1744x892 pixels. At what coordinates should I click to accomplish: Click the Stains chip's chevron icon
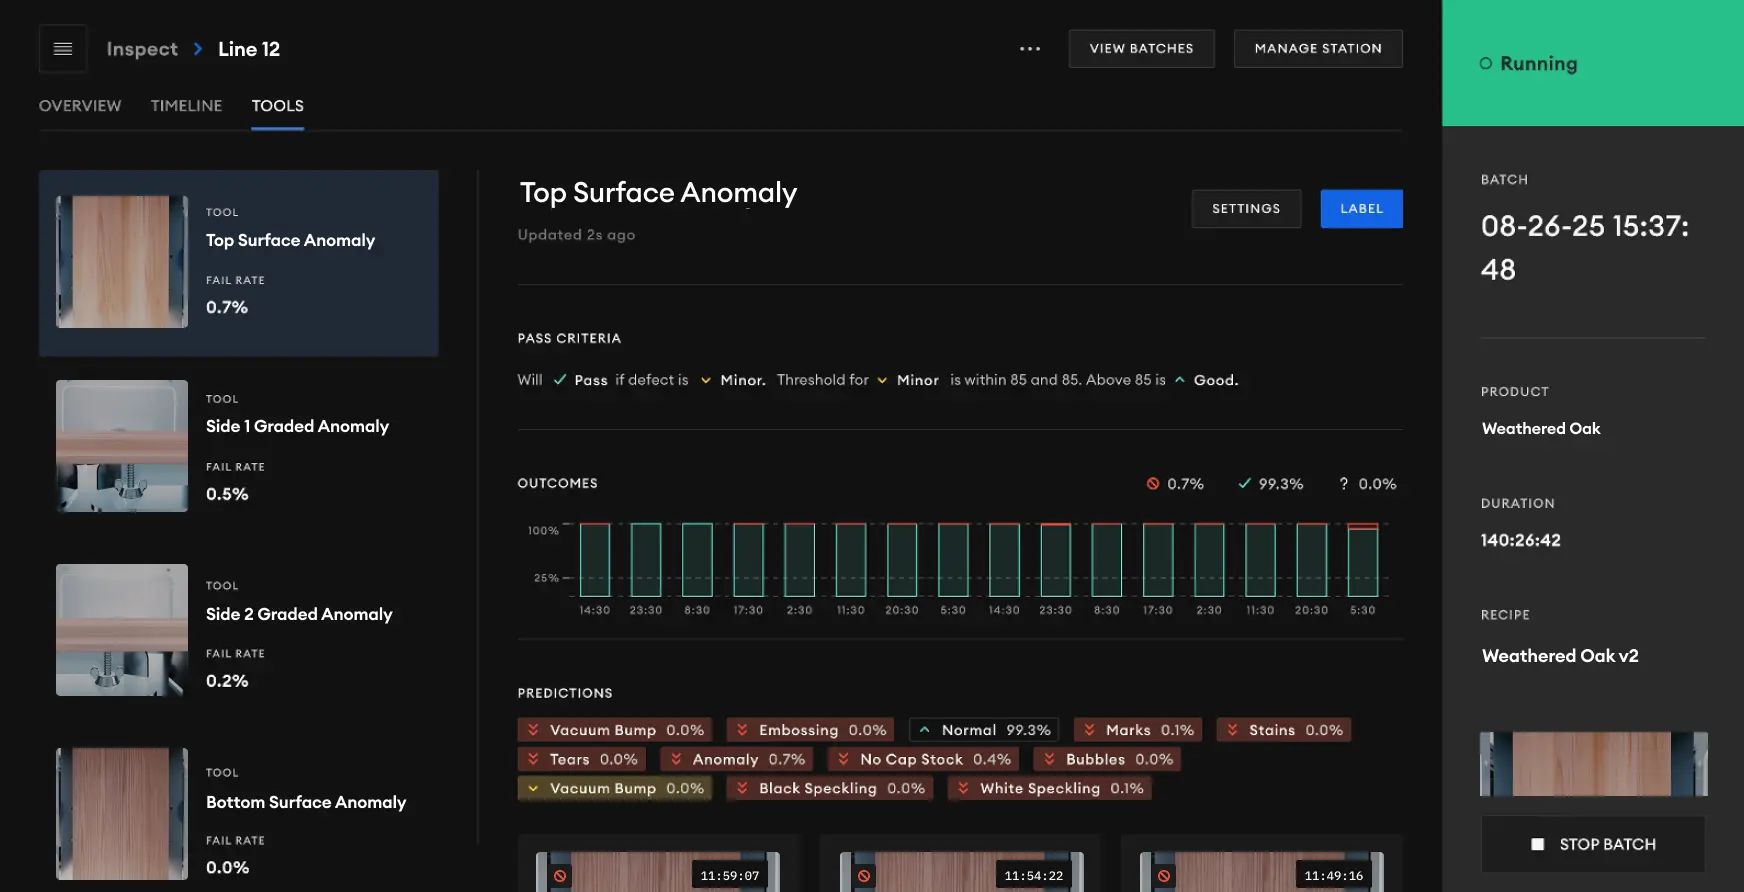[x=1233, y=730]
